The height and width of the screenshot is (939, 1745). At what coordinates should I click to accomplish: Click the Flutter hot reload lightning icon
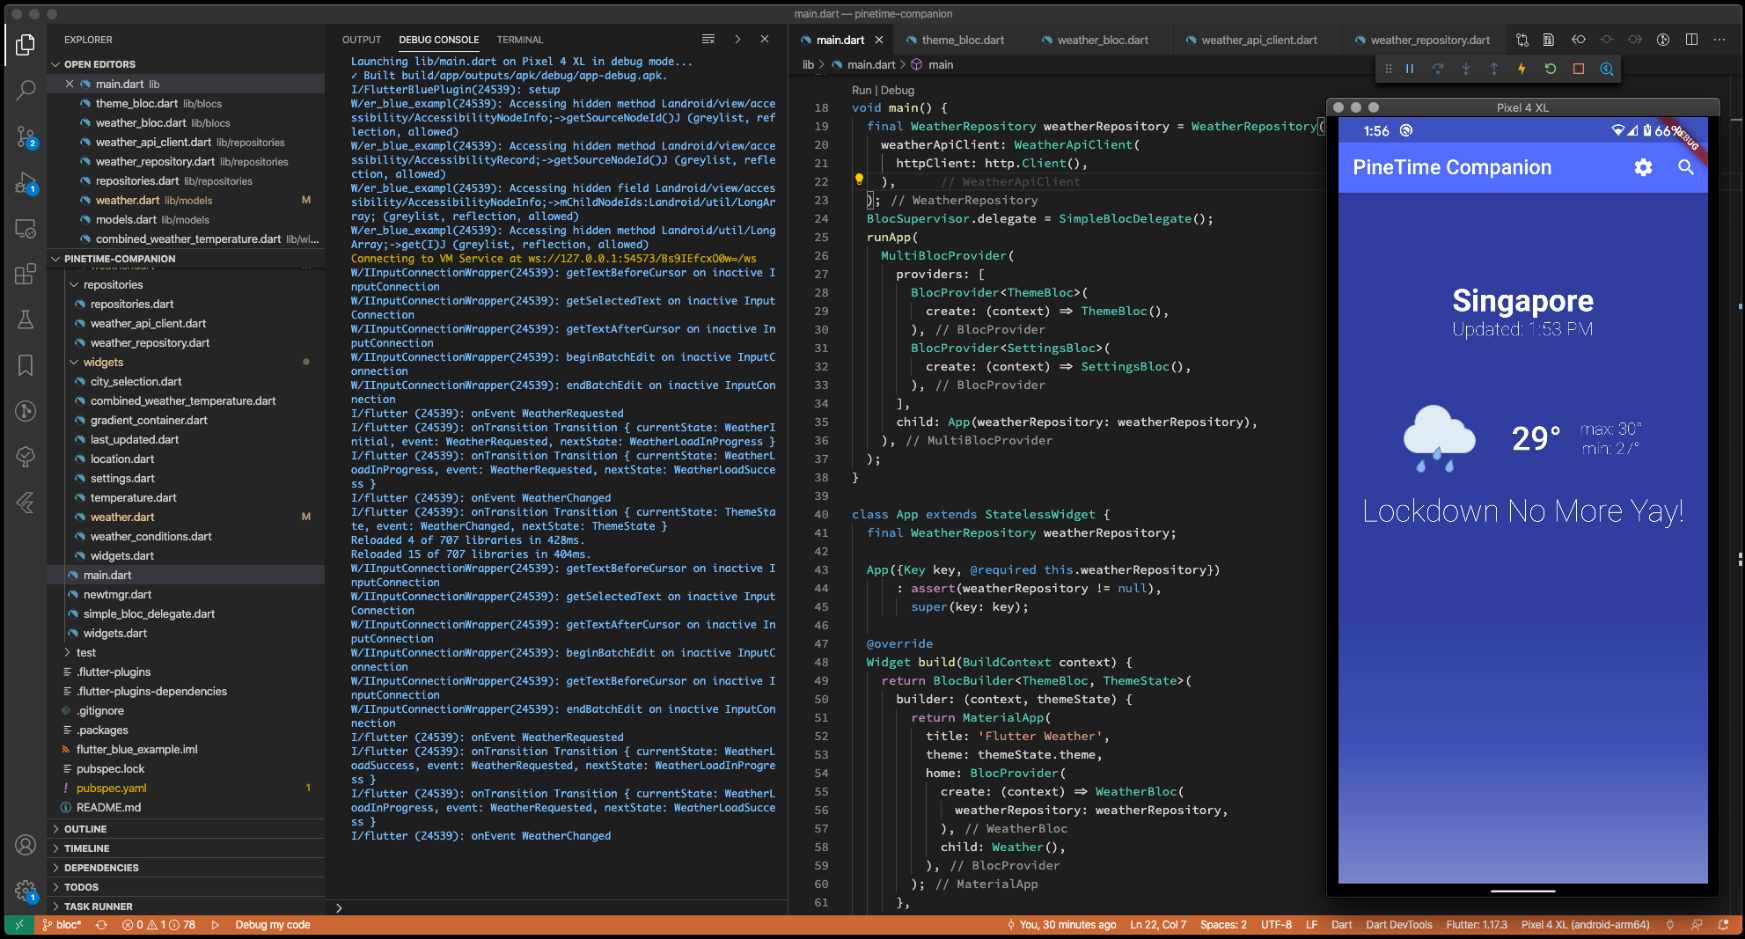(x=1522, y=69)
